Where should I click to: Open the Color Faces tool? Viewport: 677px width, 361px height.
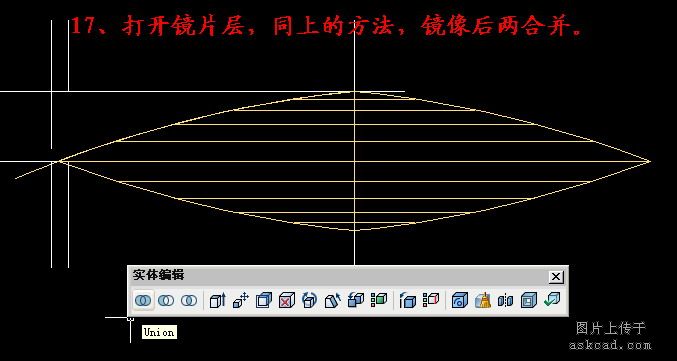[x=379, y=300]
